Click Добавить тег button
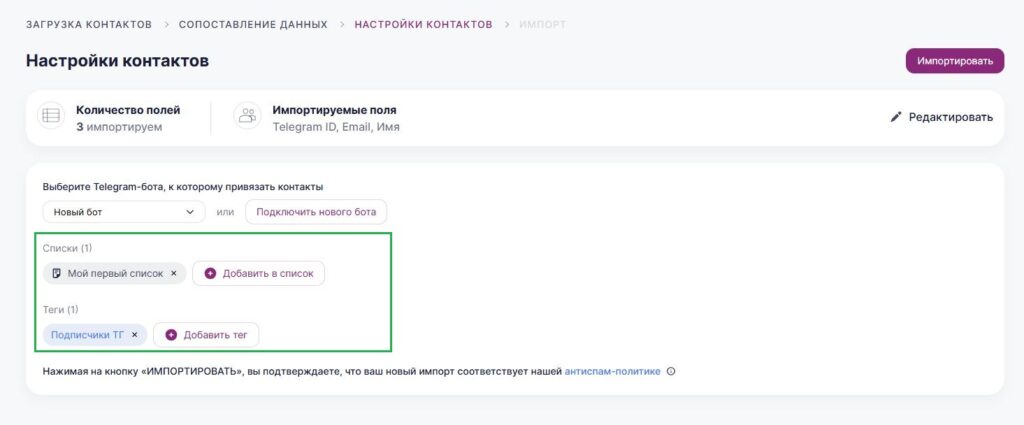The width and height of the screenshot is (1024, 425). point(206,335)
